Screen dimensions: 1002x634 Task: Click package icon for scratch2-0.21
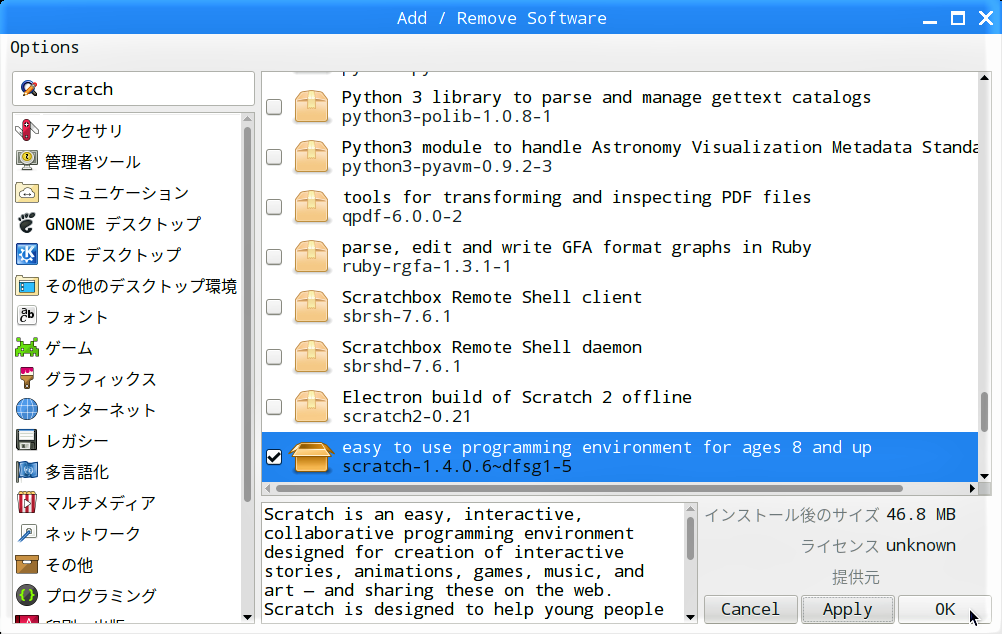point(311,406)
